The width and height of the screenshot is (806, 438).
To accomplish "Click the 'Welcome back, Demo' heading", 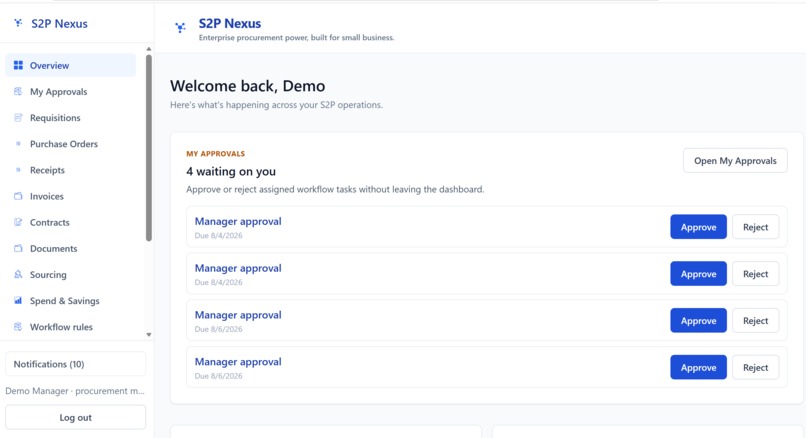I will [x=248, y=86].
